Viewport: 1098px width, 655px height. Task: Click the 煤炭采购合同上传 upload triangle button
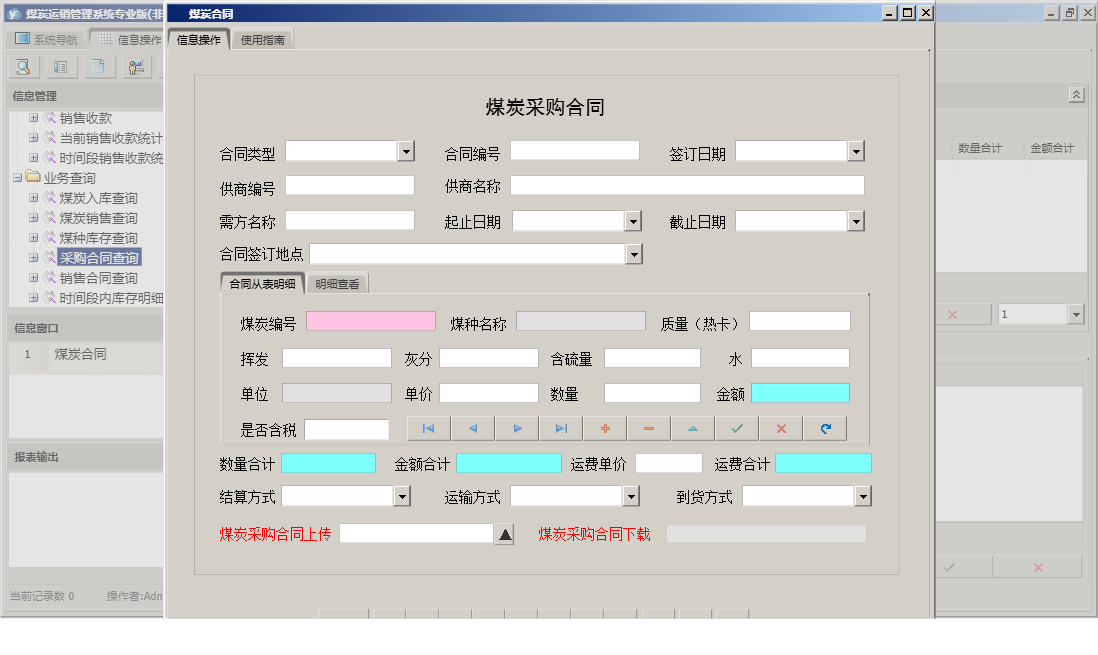[506, 534]
